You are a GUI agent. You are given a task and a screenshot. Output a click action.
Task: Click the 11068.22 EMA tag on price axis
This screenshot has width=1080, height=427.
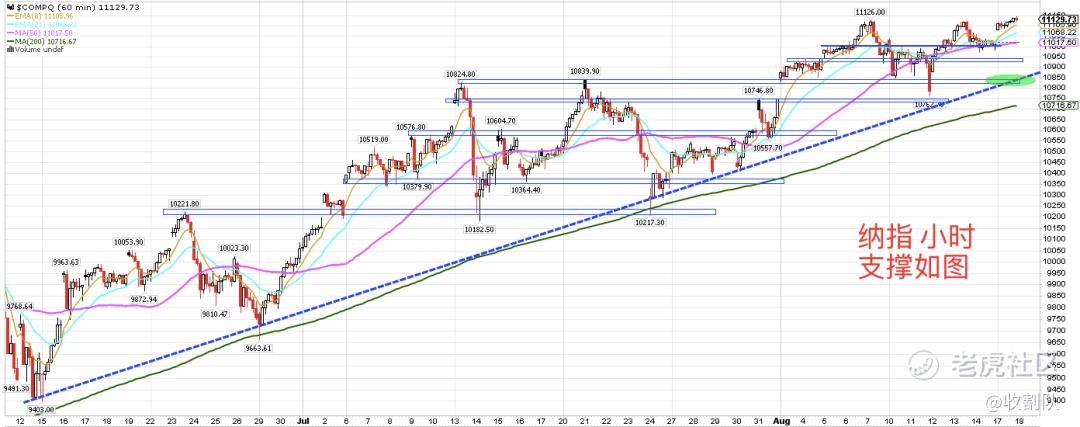(1060, 32)
